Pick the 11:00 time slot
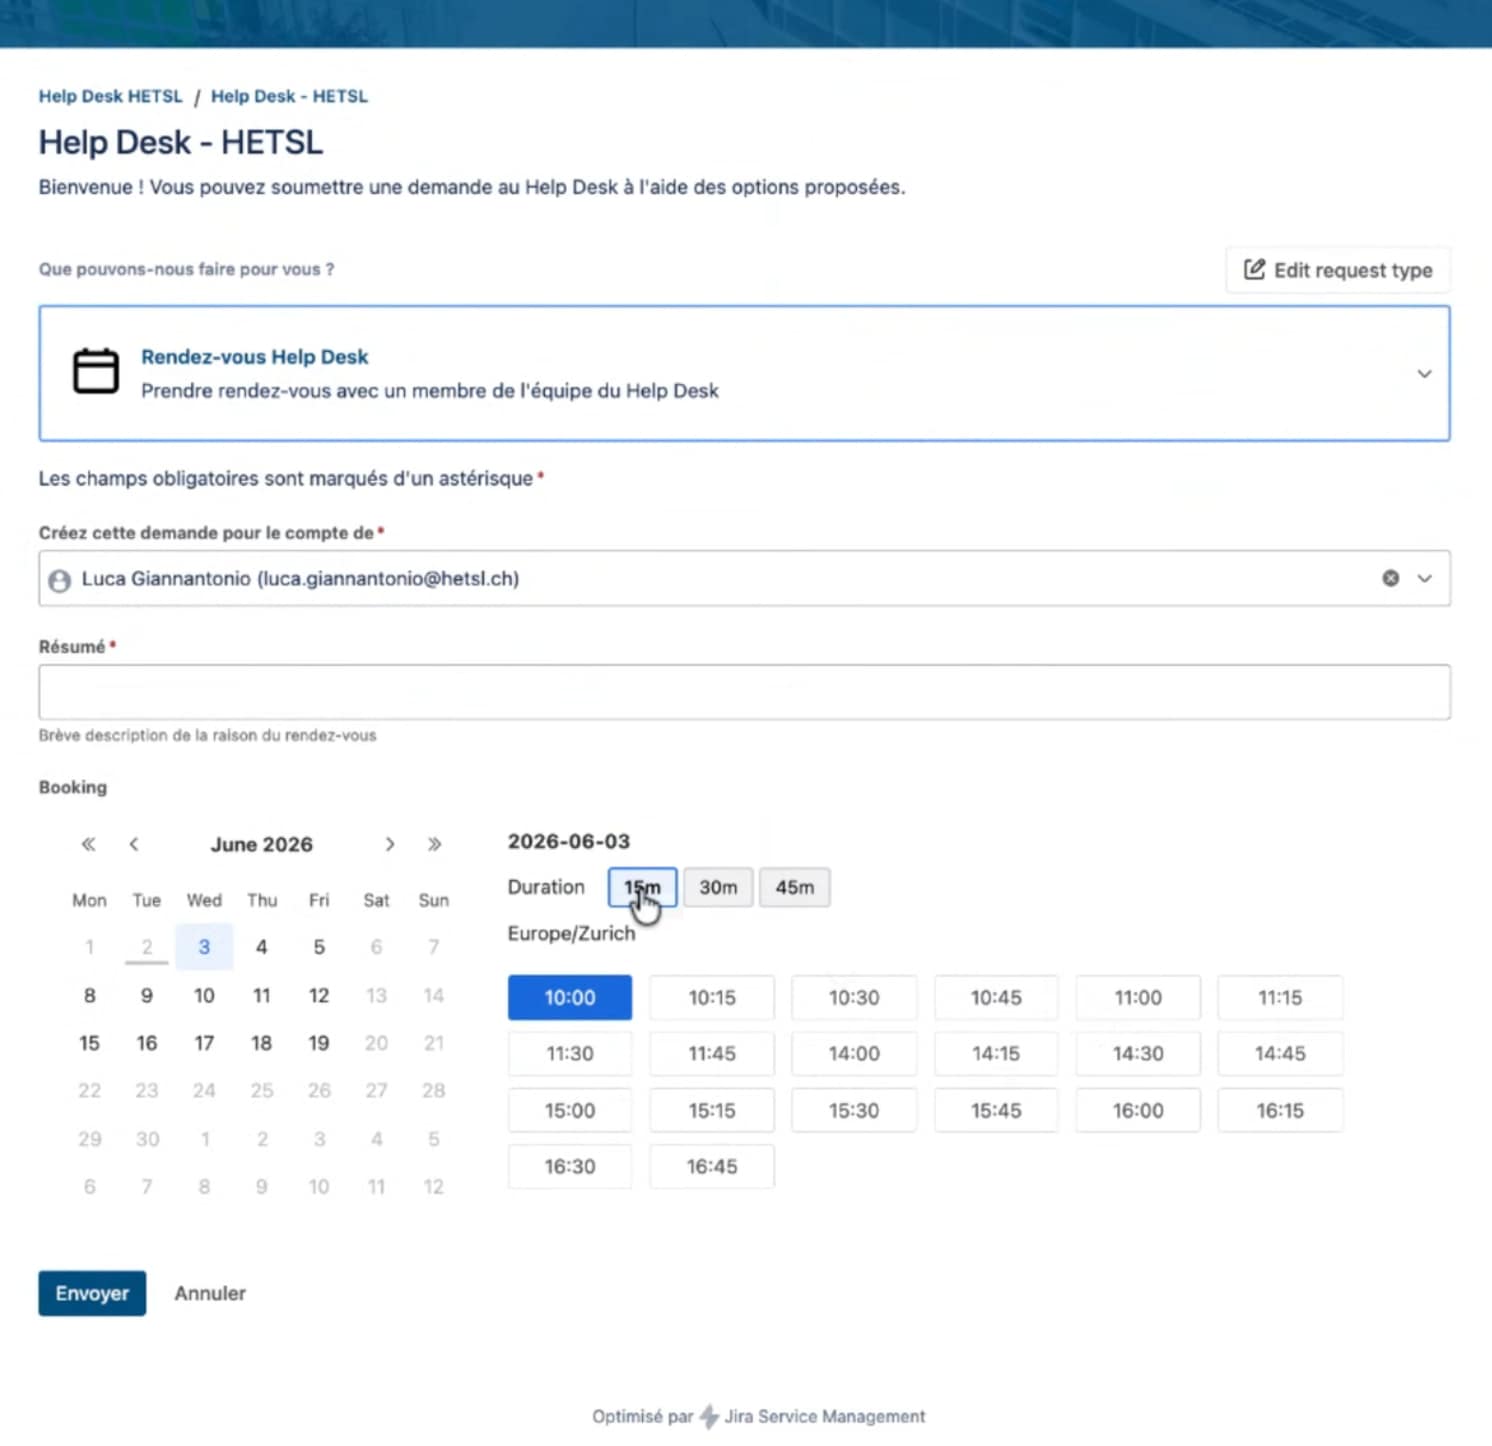Image resolution: width=1492 pixels, height=1446 pixels. [1138, 997]
